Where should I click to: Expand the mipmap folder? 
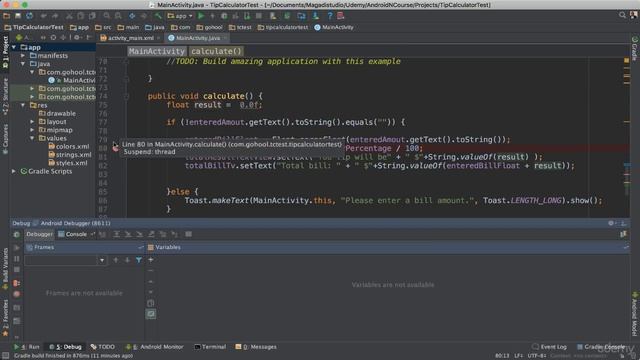point(32,130)
